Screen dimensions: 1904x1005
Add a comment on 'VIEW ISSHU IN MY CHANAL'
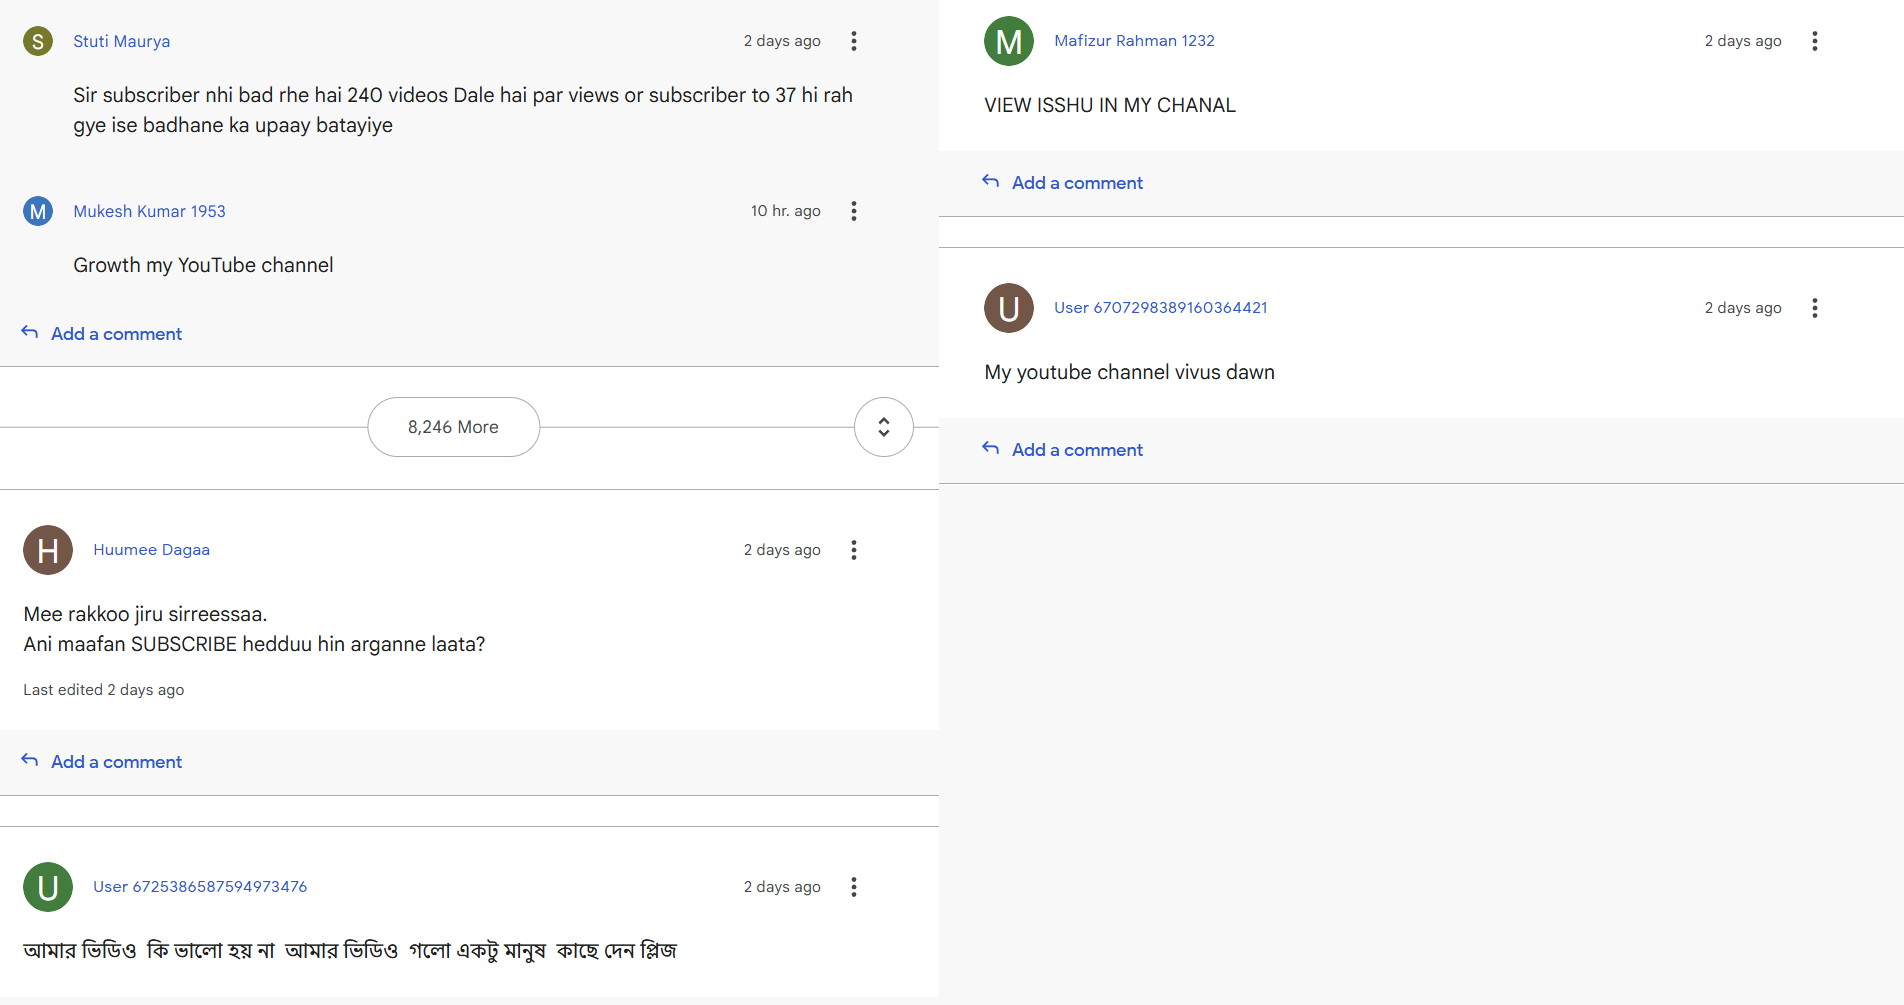1078,183
